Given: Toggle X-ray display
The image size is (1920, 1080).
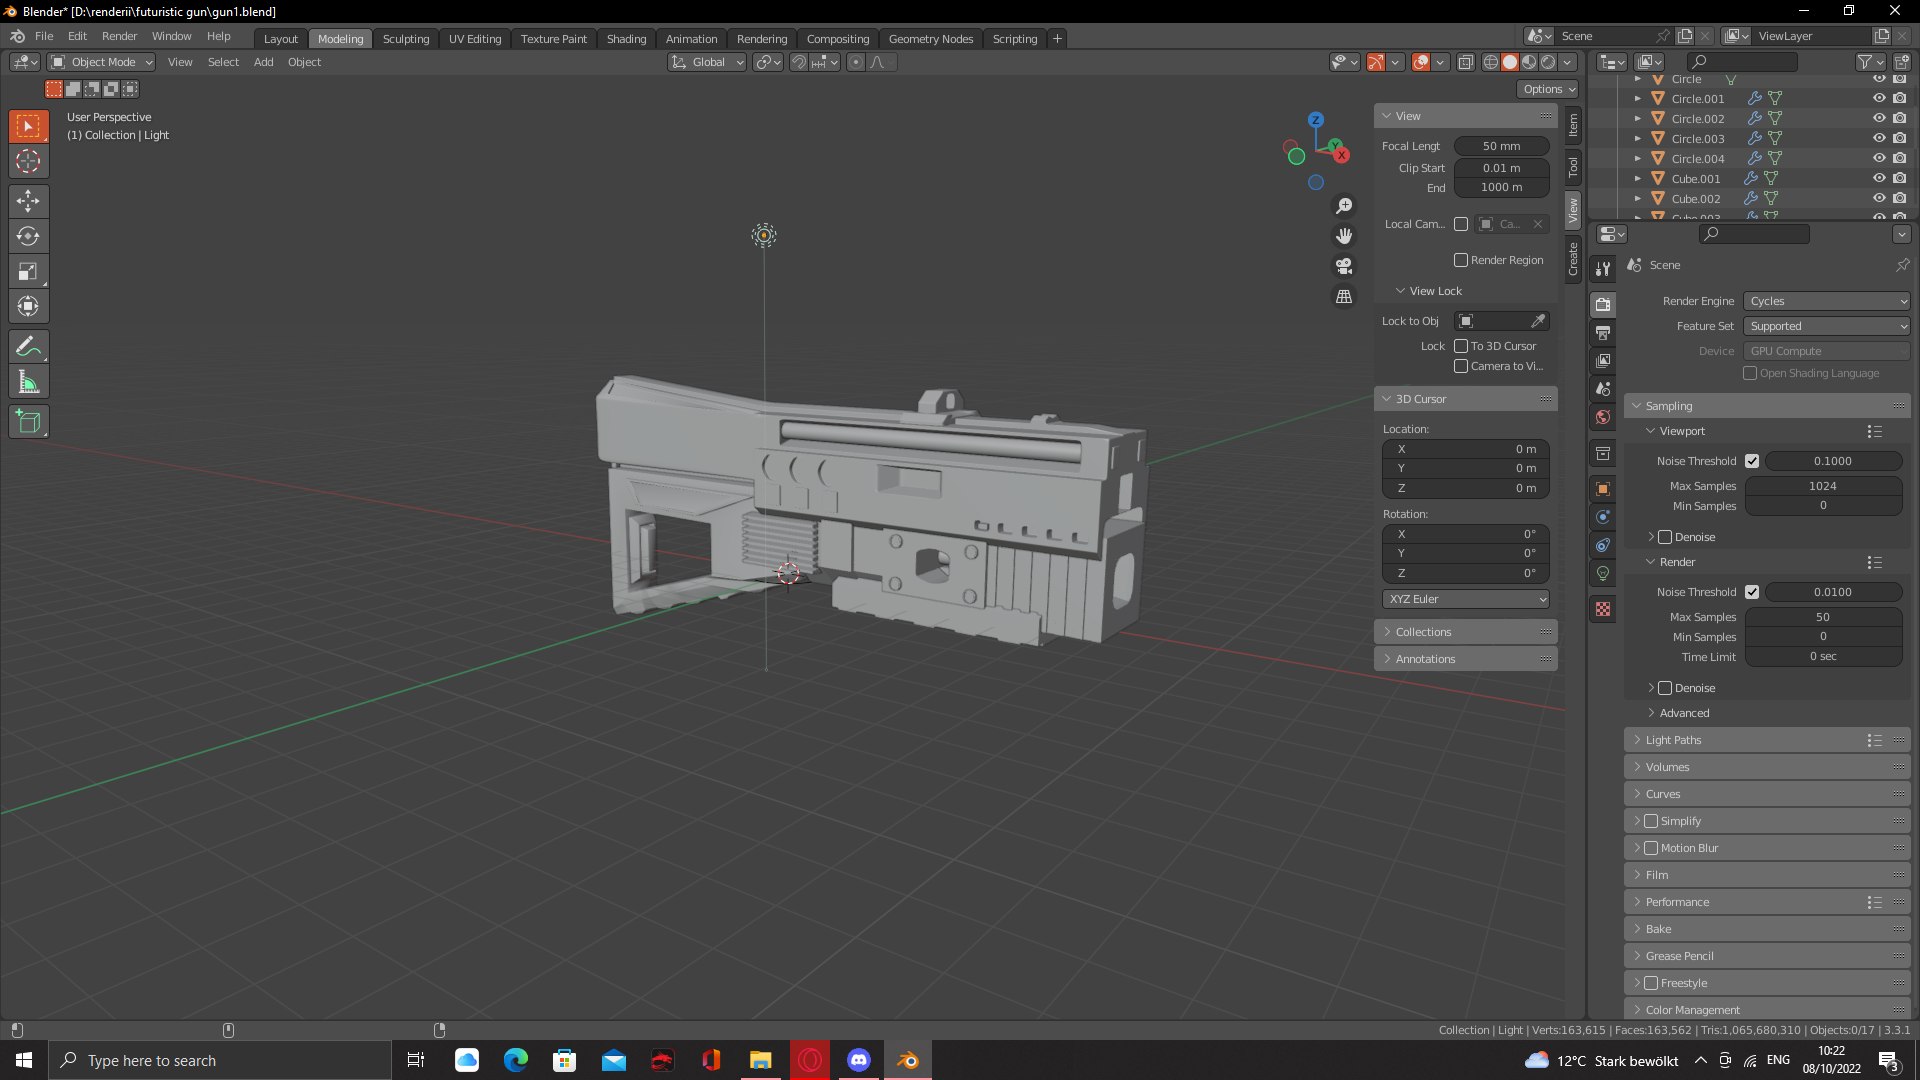Looking at the screenshot, I should 1465,62.
